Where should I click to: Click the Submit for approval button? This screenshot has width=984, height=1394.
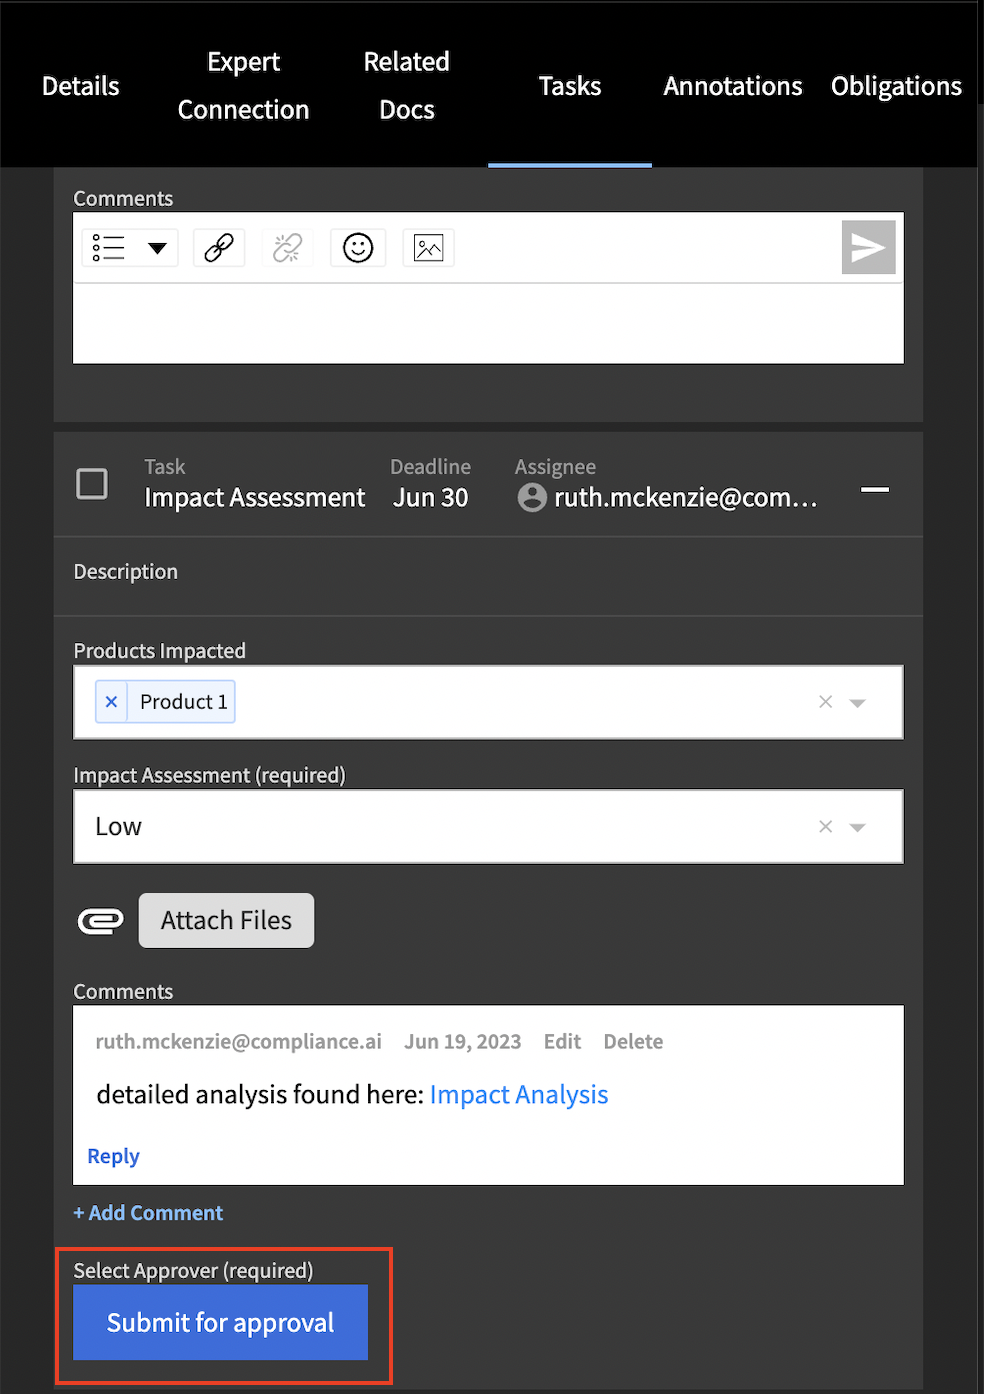pyautogui.click(x=220, y=1322)
